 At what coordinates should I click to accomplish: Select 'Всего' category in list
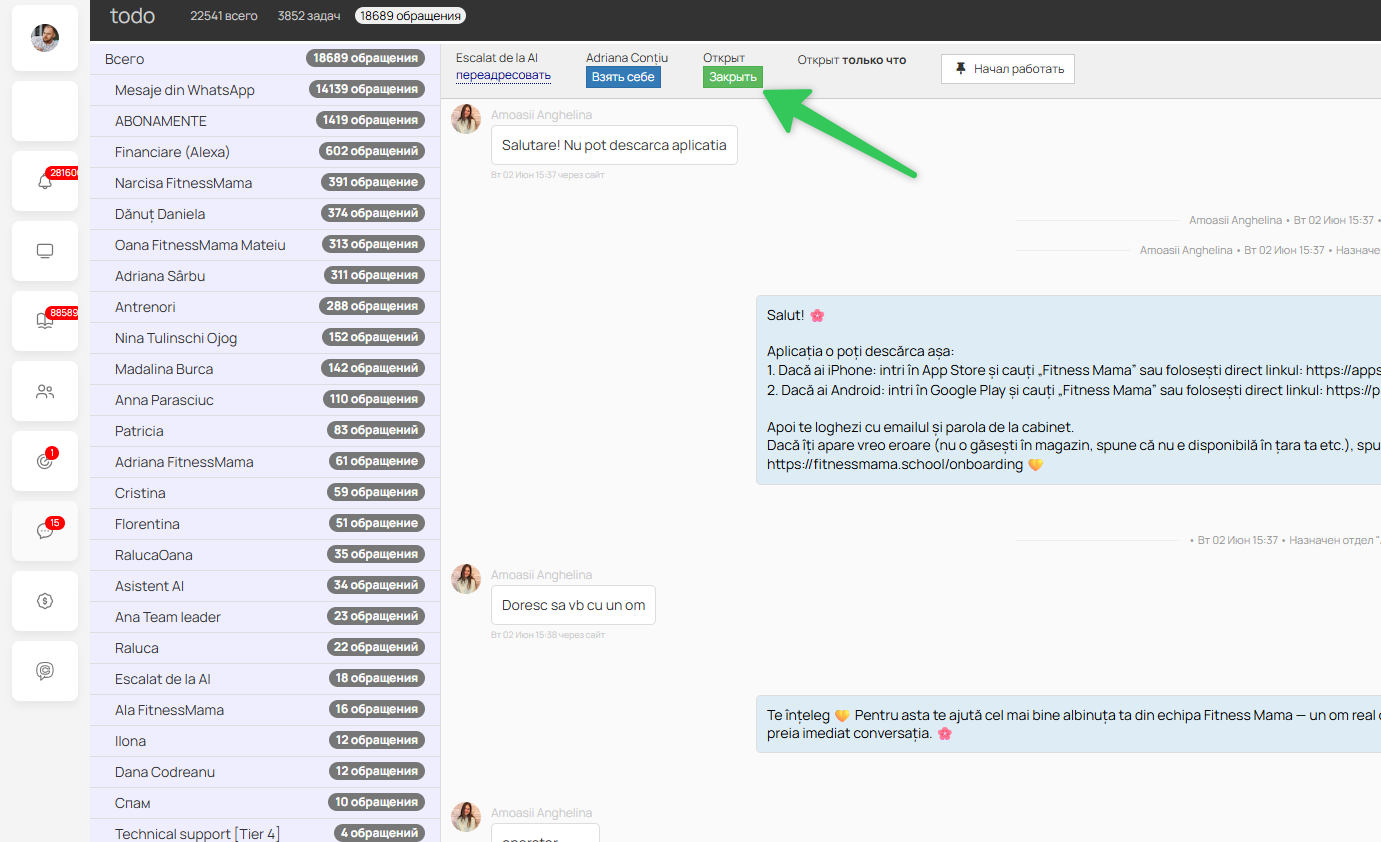(x=265, y=59)
